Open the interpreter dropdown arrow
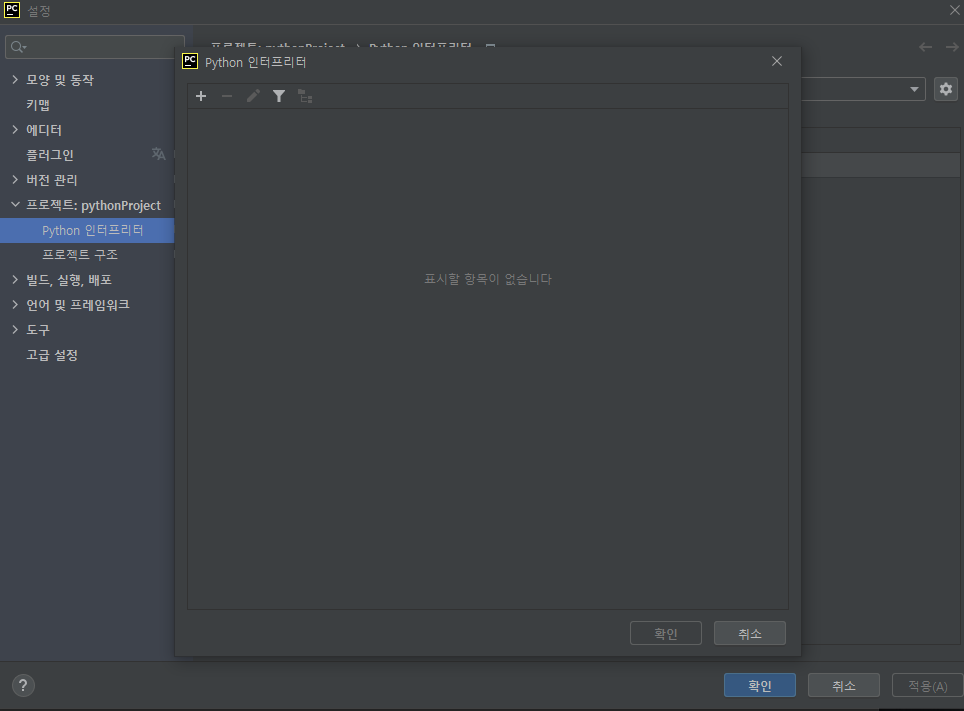The height and width of the screenshot is (711, 964). point(914,90)
